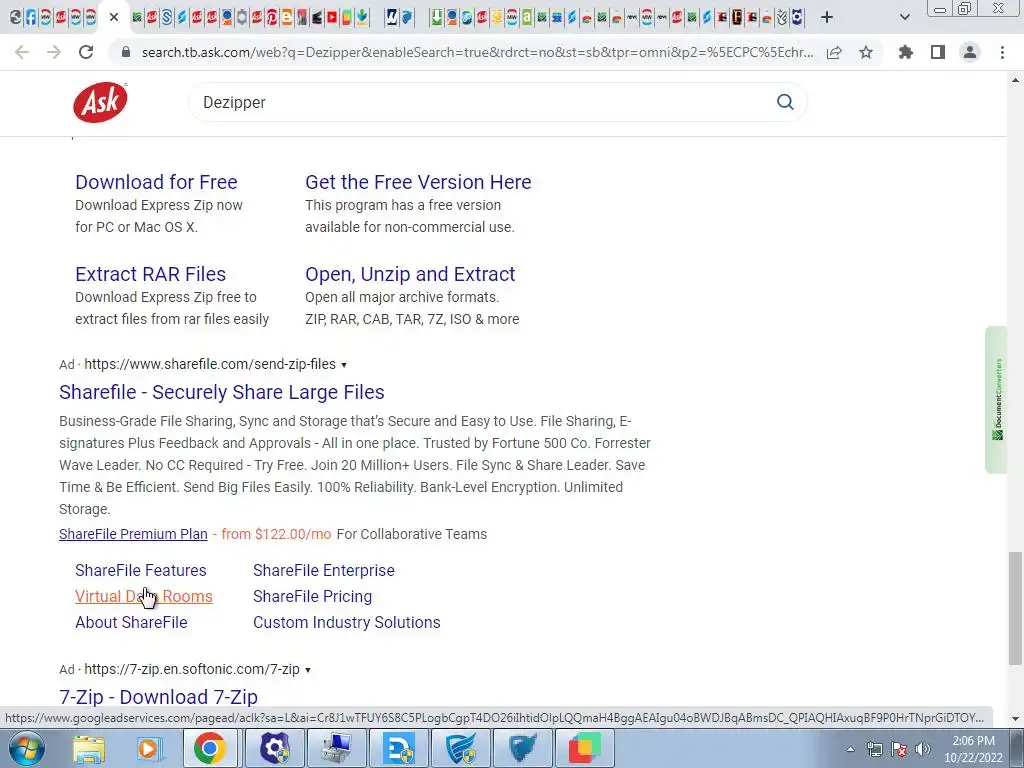Expand the sharefile.com ad URL dropdown arrow
This screenshot has width=1024, height=768.
tap(344, 365)
